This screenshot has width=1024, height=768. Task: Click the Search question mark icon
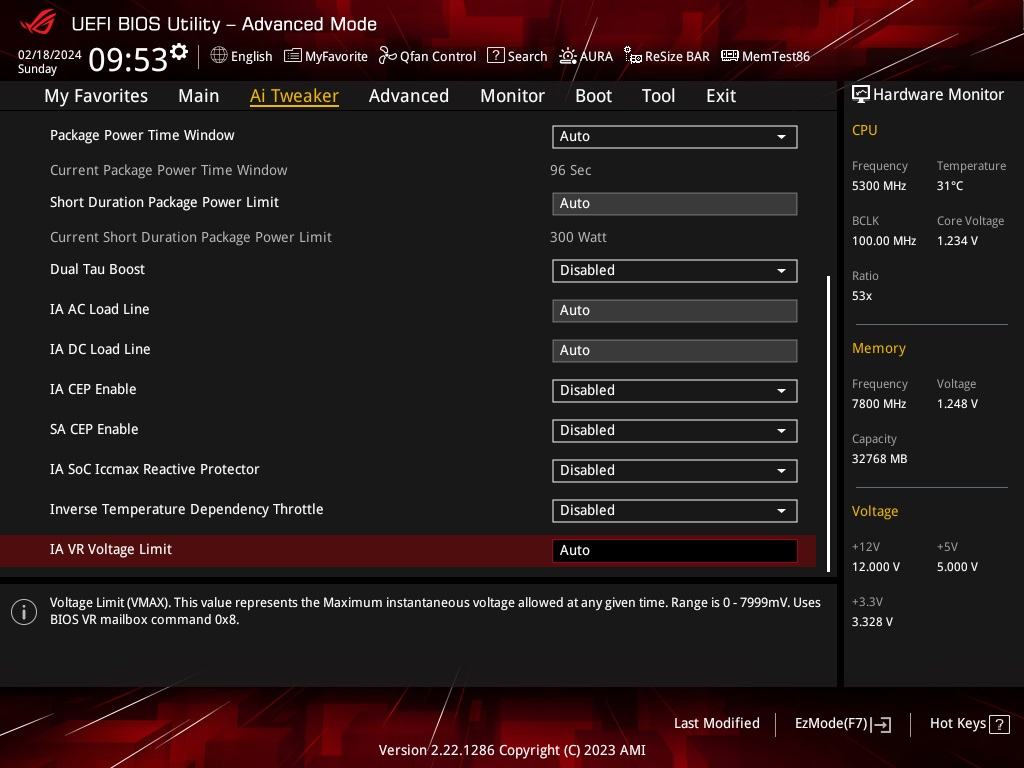click(x=496, y=56)
